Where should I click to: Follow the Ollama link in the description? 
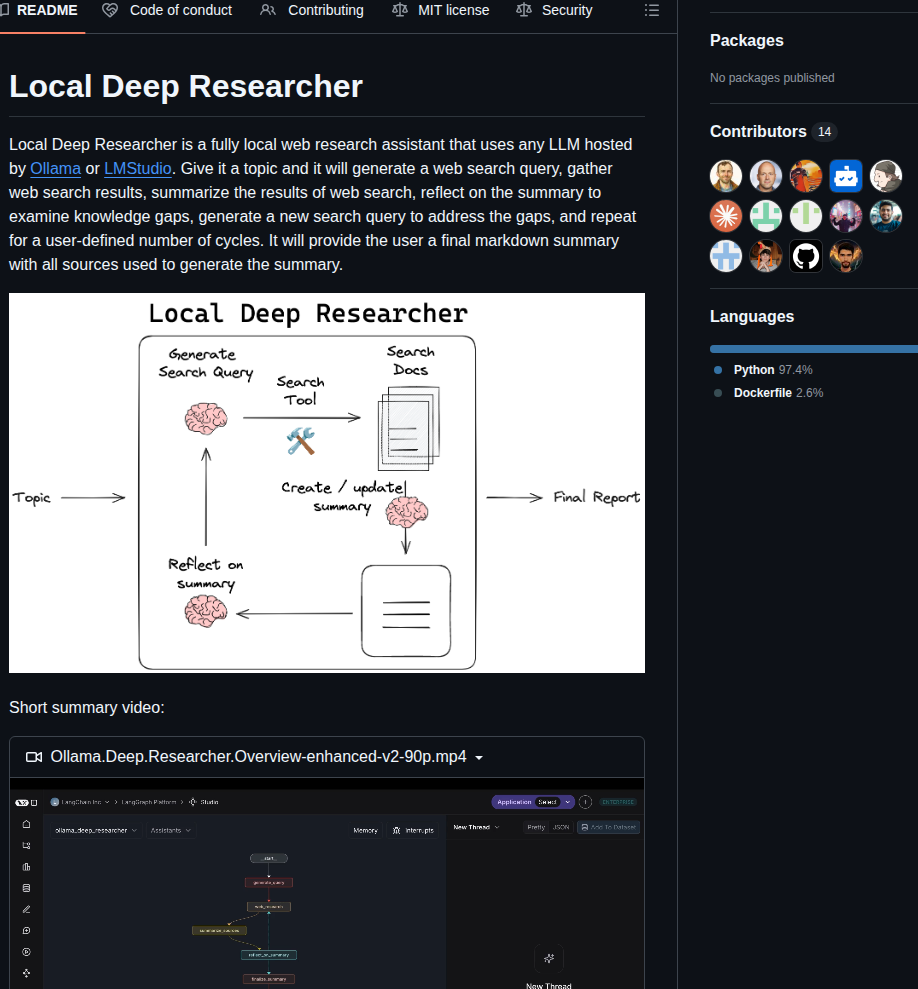pos(56,168)
